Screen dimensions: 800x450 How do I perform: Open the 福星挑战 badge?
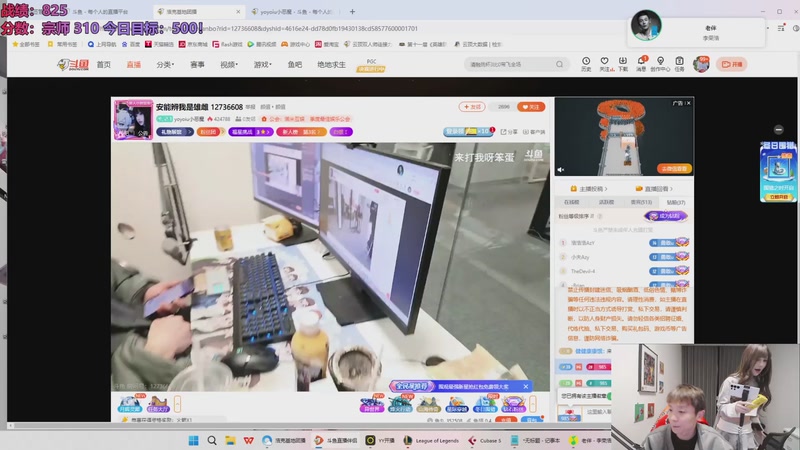[x=251, y=132]
